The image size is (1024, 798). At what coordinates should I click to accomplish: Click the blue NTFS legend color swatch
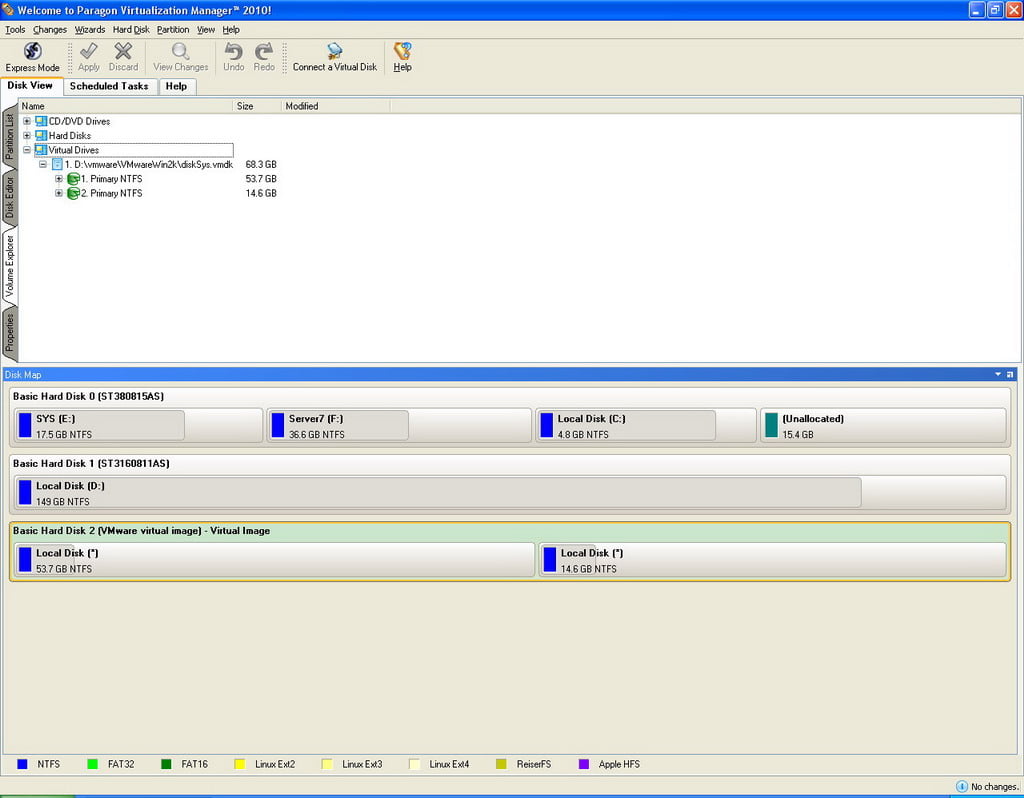pos(22,764)
